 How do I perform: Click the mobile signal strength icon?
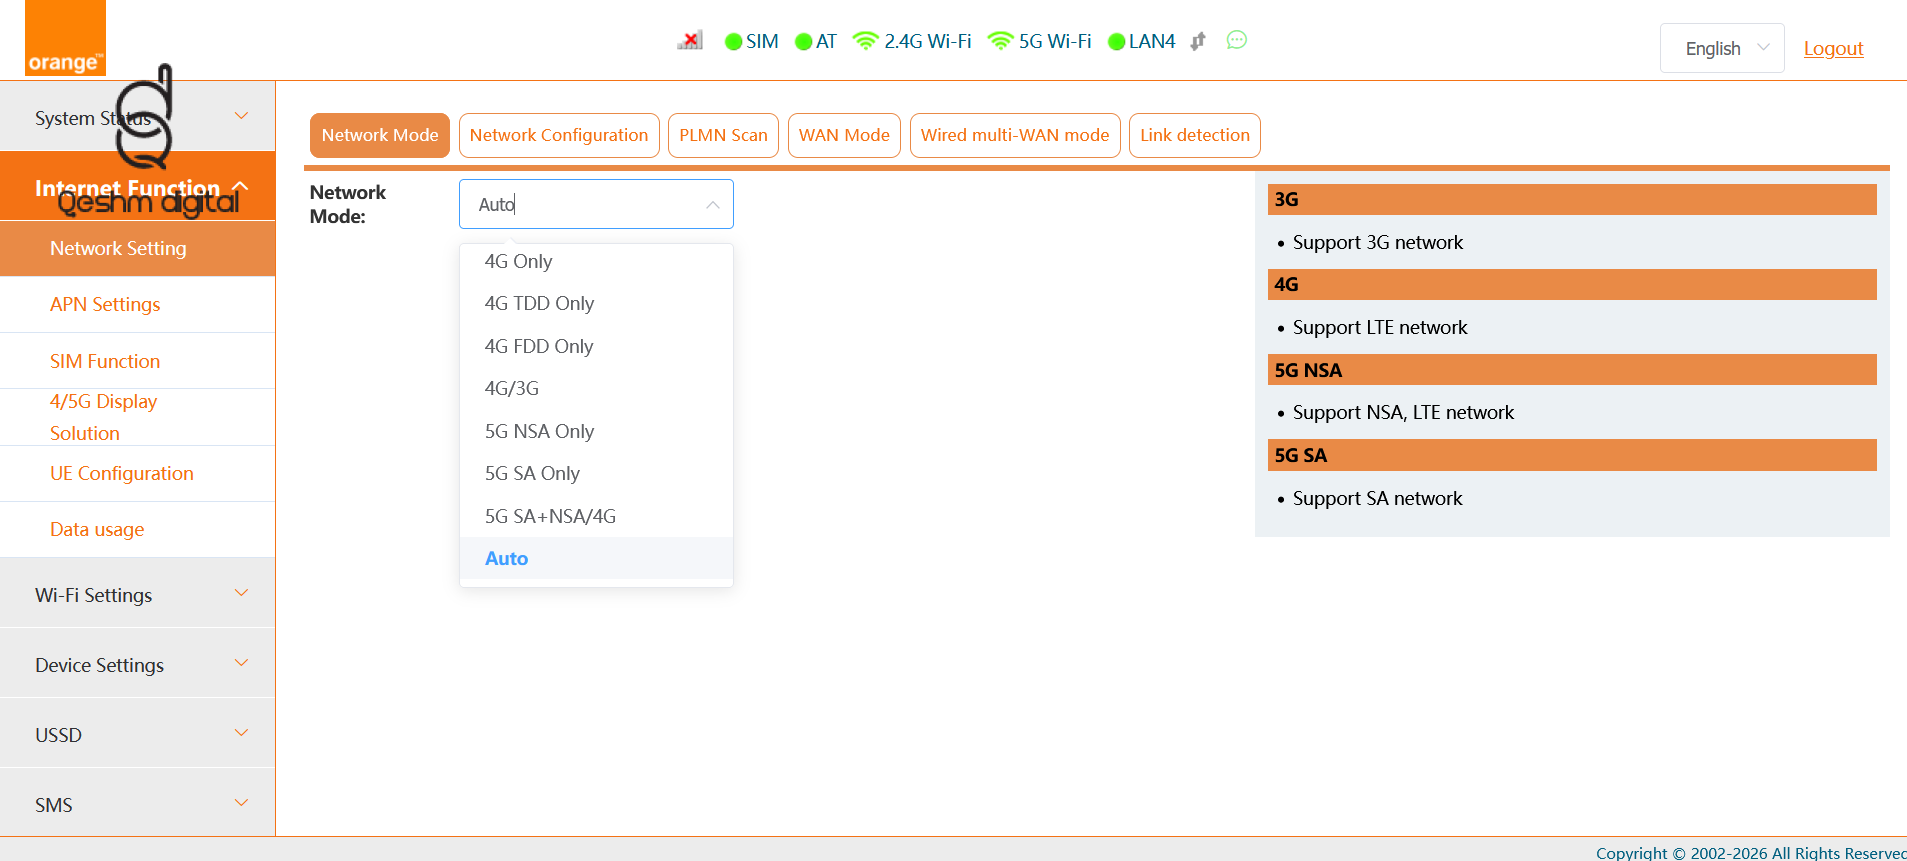[690, 41]
